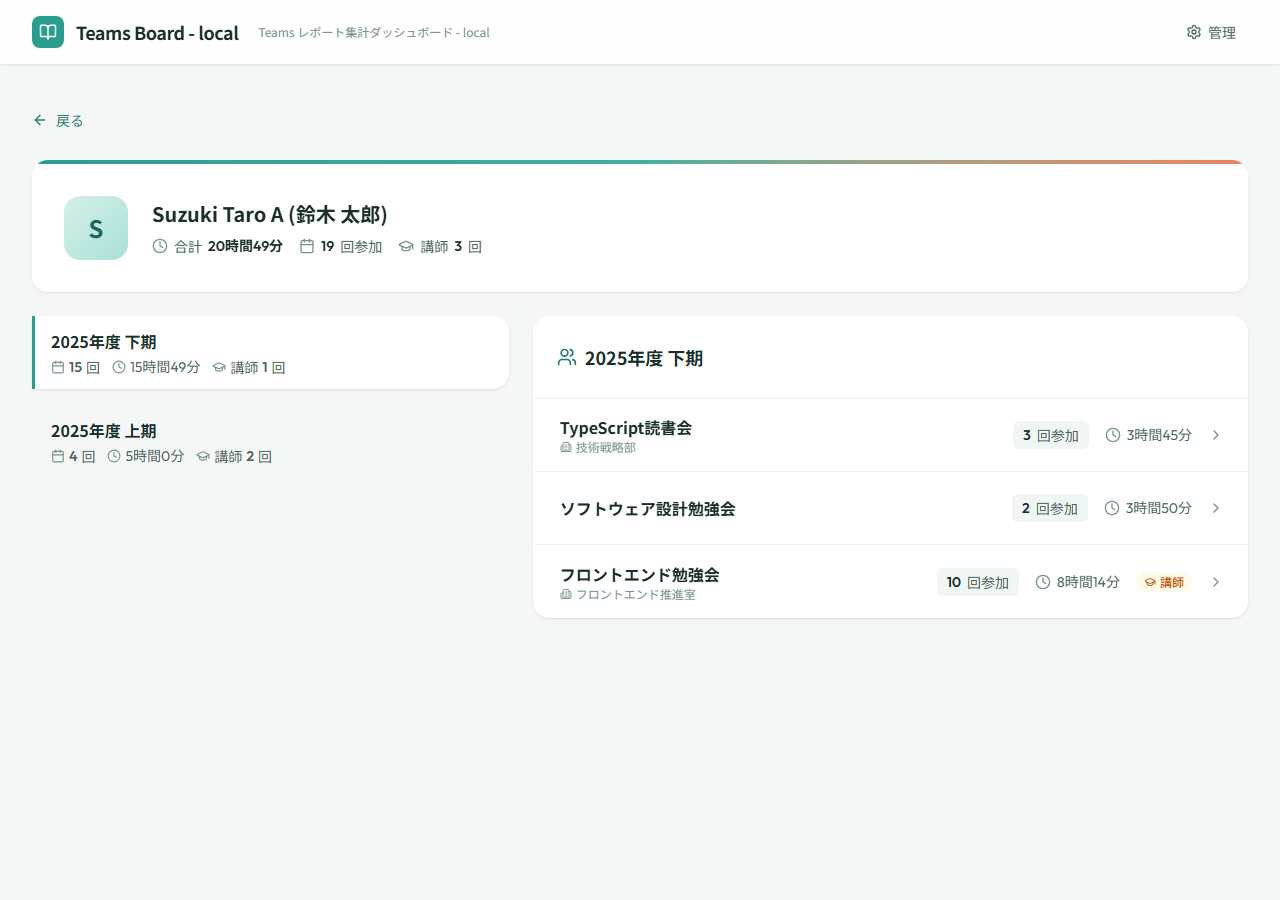The image size is (1280, 900).
Task: Select the 2025年度 下期 period tab
Action: coord(270,353)
